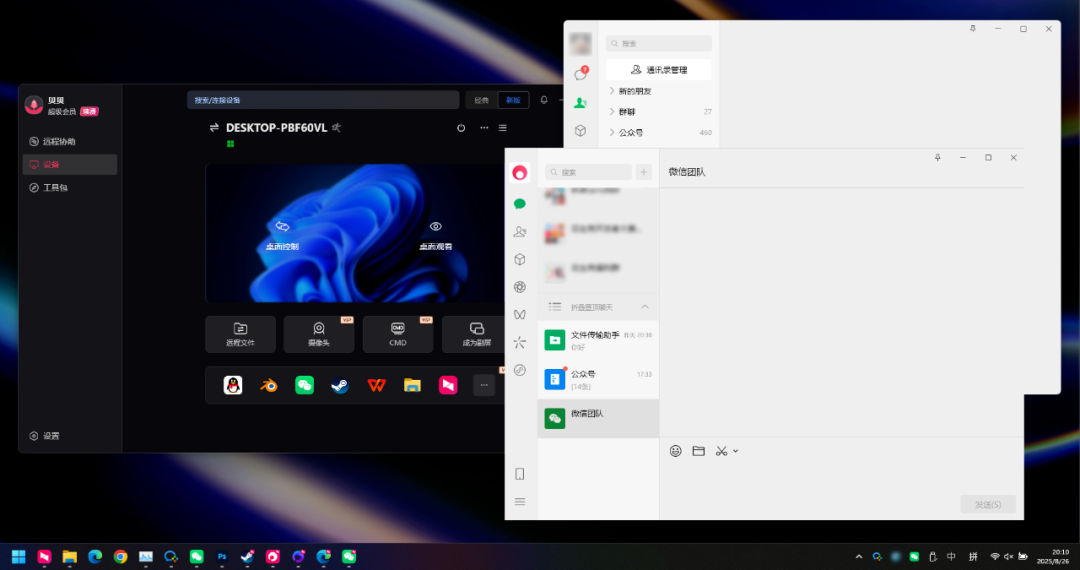Click the plus button beside front WeChat search
The image size is (1080, 570).
point(644,172)
